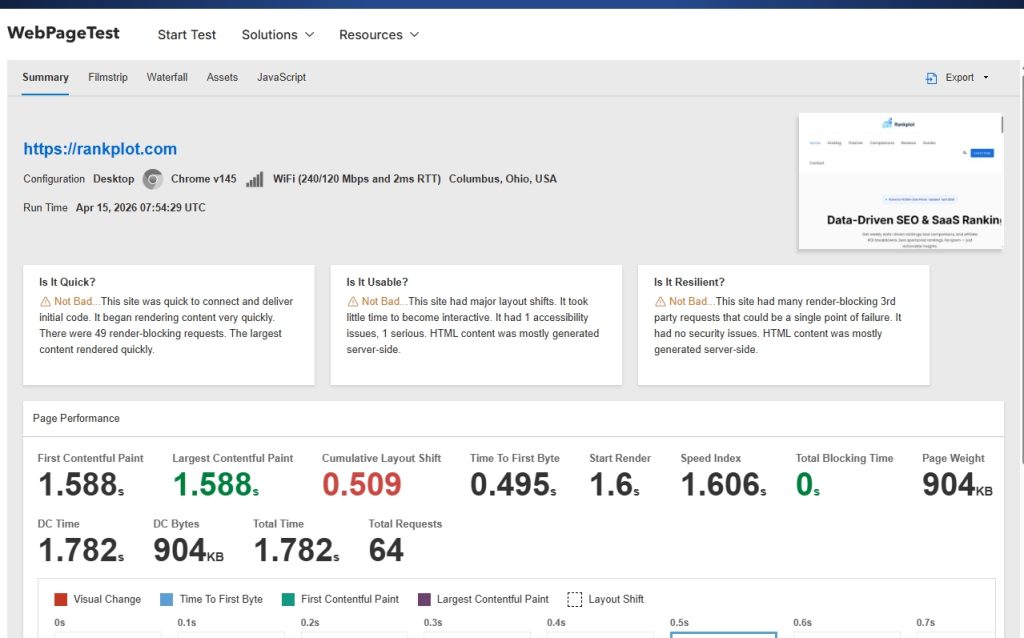Open the https://rankplot.com link
The height and width of the screenshot is (638, 1024).
click(x=100, y=149)
